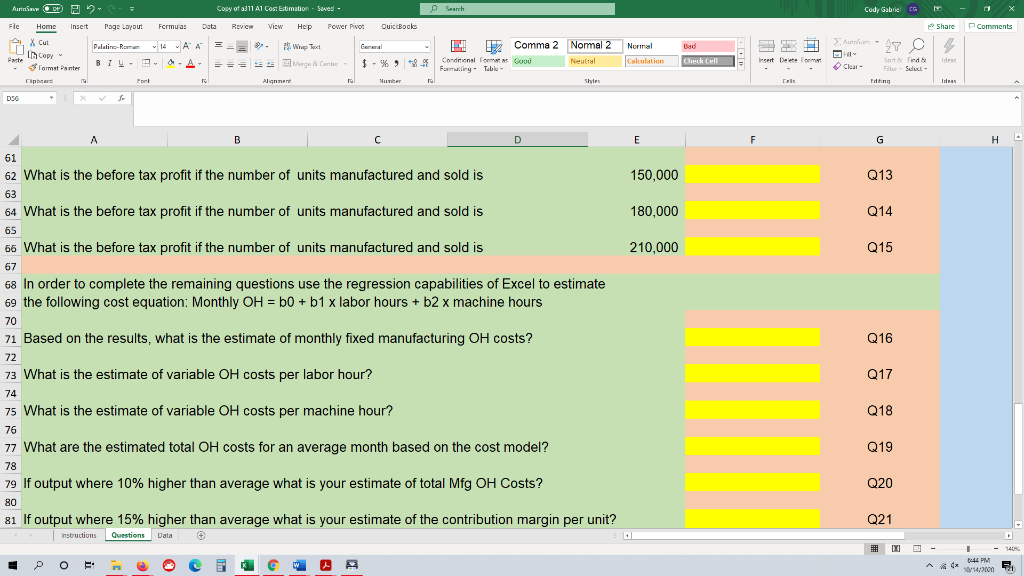
Task: Click the Insert Function fx icon
Action: 121,98
